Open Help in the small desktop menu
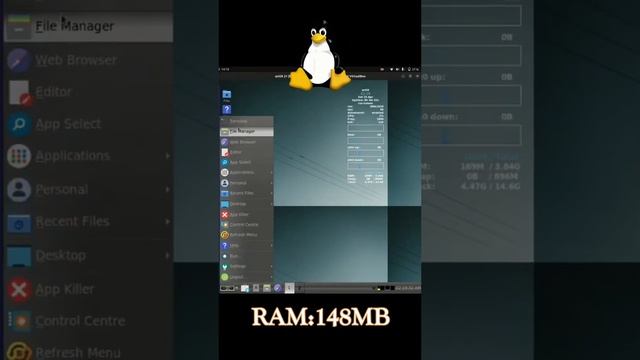Screen dimensions: 640x360 tap(247, 245)
